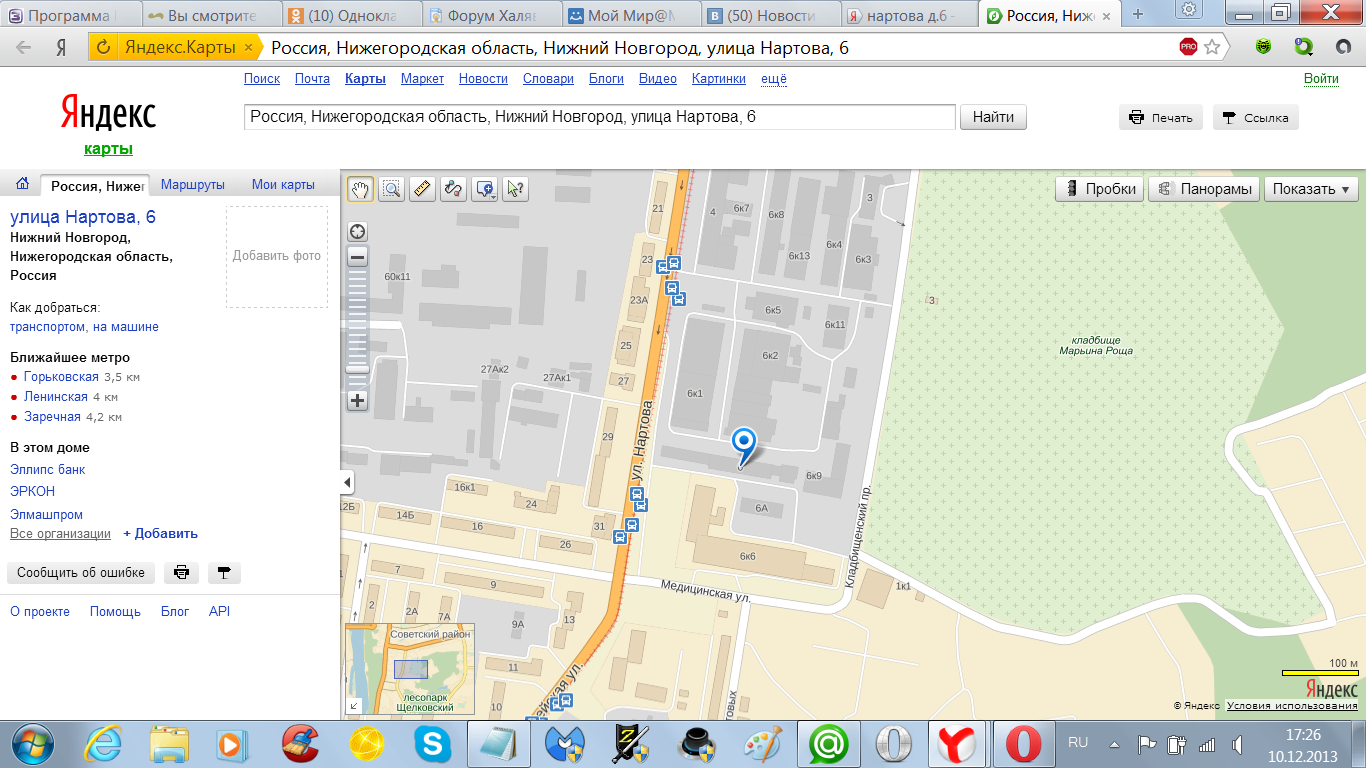Open the Помощь footer link

(115, 611)
